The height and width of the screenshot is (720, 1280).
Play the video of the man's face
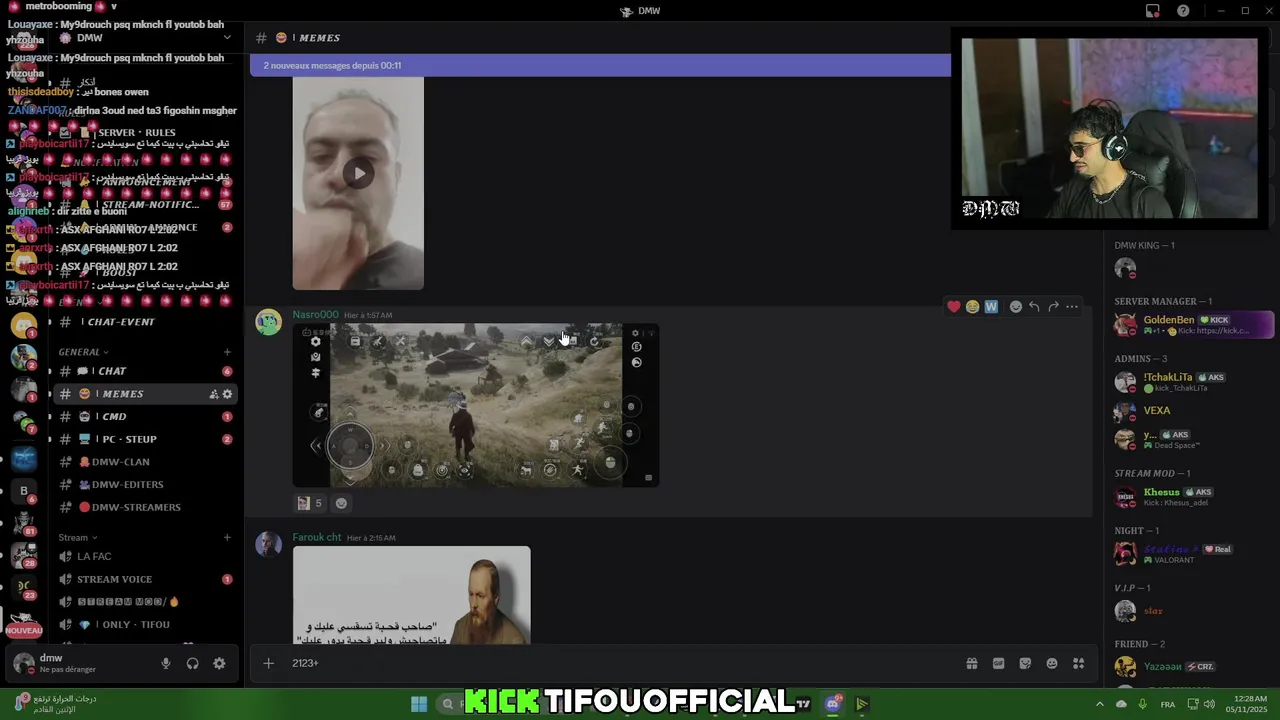(358, 174)
